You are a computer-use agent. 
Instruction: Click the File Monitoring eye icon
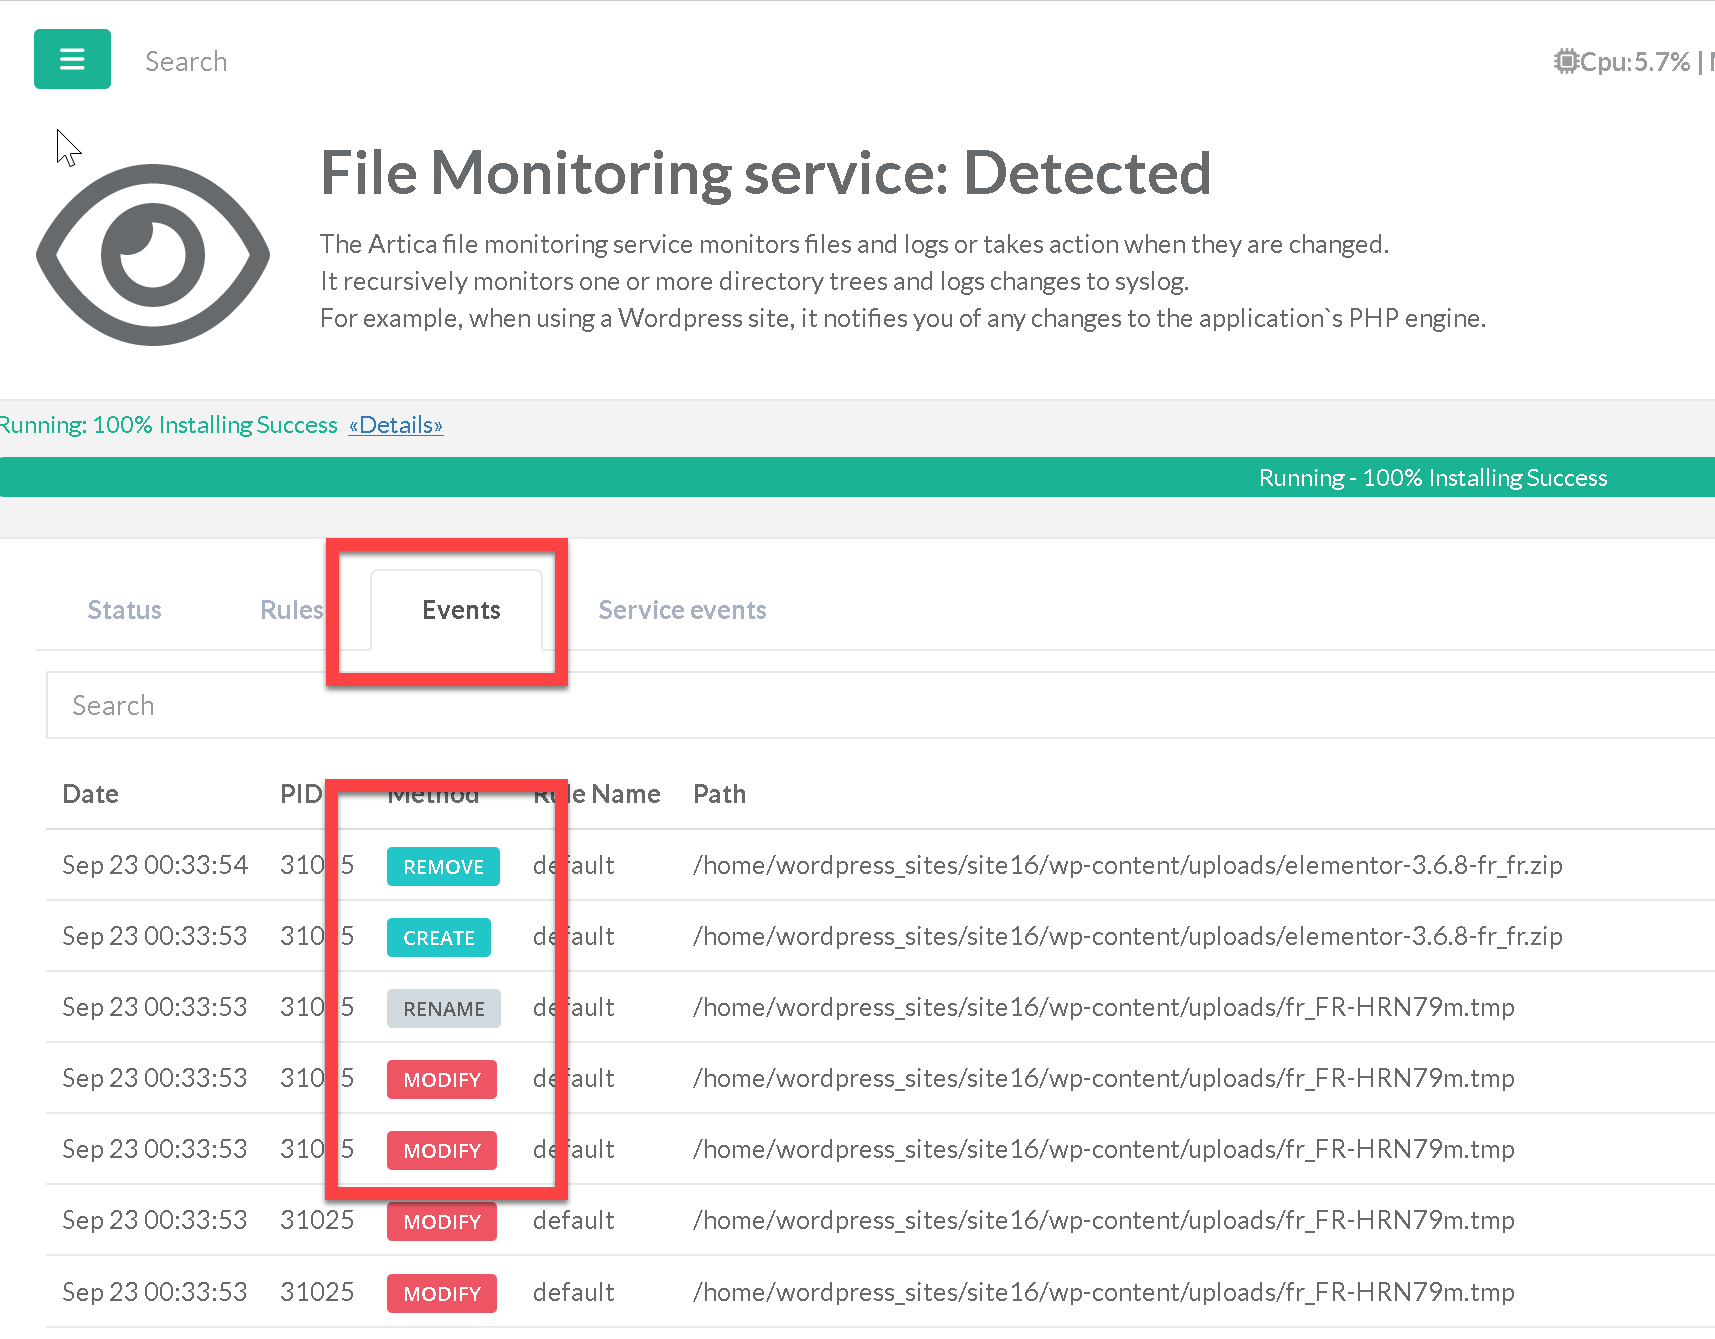(x=153, y=255)
